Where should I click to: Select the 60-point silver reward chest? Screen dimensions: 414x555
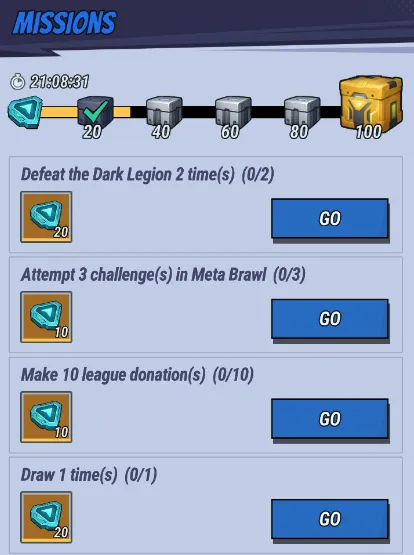[x=233, y=112]
